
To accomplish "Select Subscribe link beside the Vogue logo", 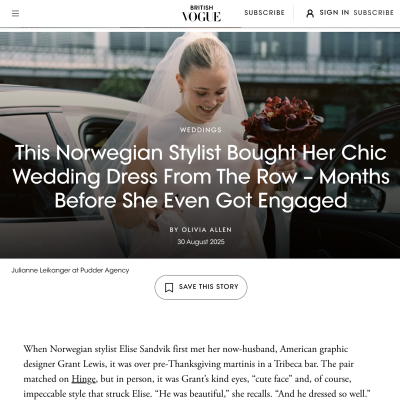I will [x=264, y=13].
